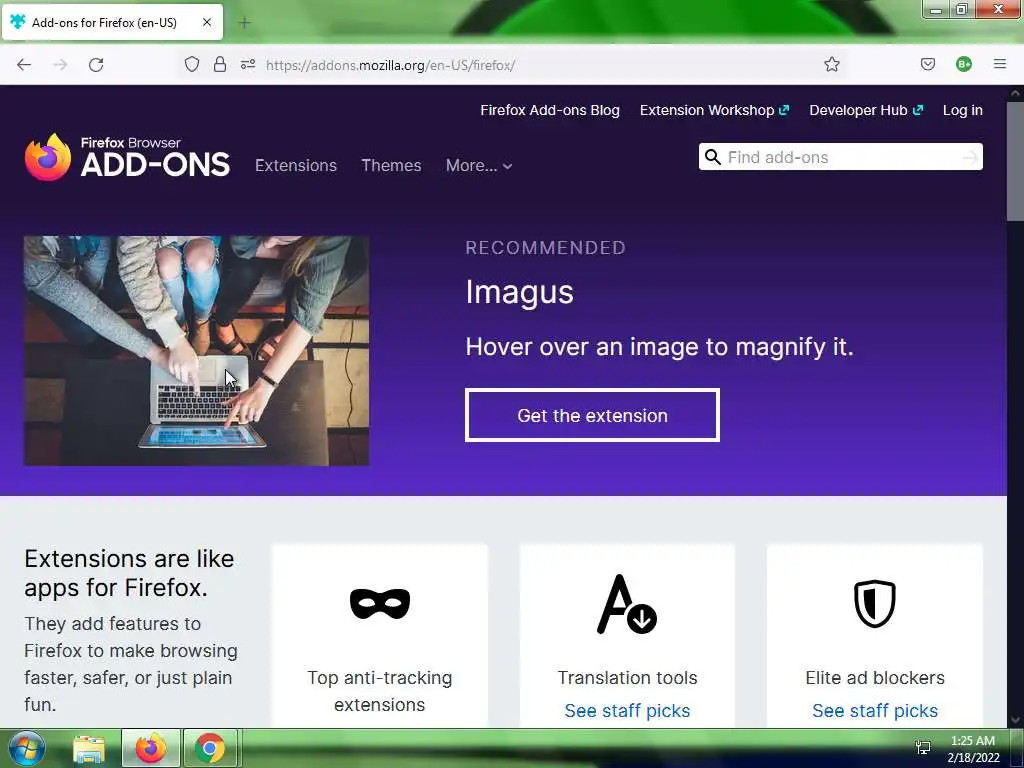Submit search with the arrow button
This screenshot has width=1024, height=768.
(970, 157)
